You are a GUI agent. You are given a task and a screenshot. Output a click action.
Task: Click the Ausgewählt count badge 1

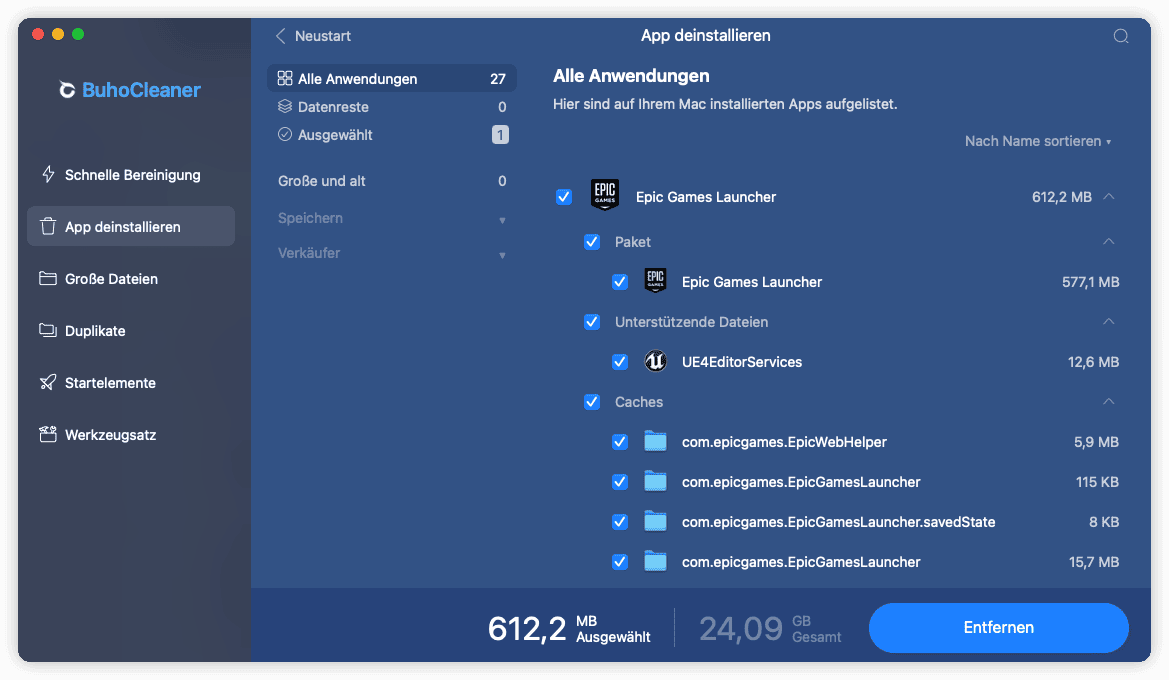tap(500, 135)
